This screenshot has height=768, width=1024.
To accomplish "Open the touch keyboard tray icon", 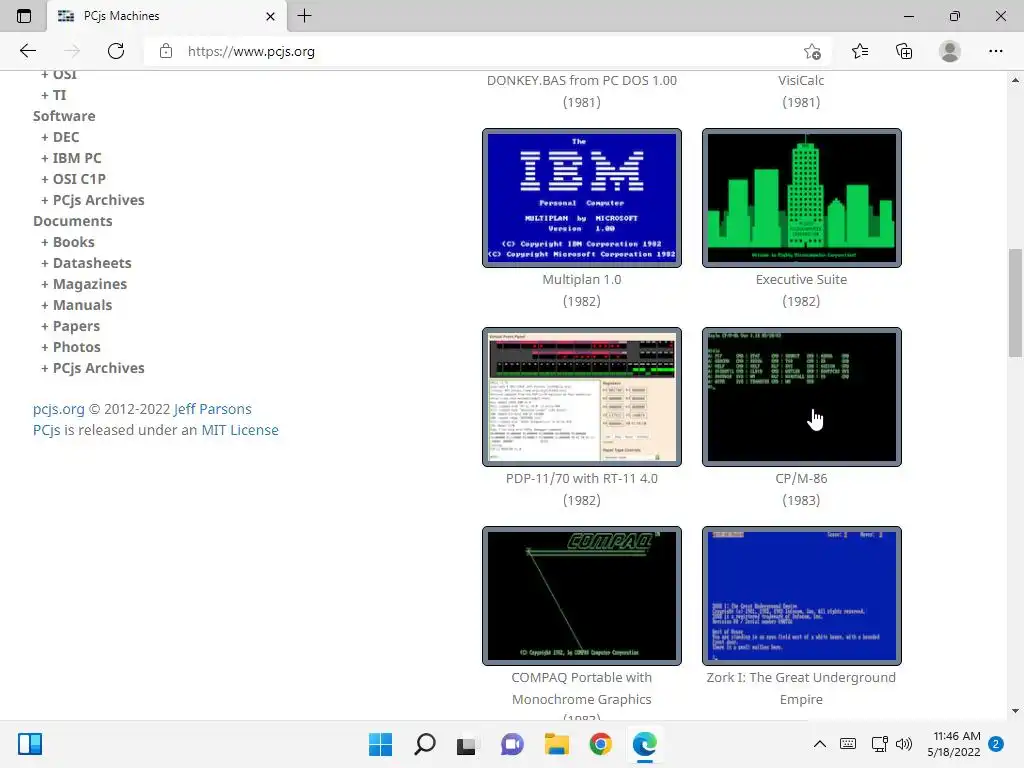I will tap(848, 744).
